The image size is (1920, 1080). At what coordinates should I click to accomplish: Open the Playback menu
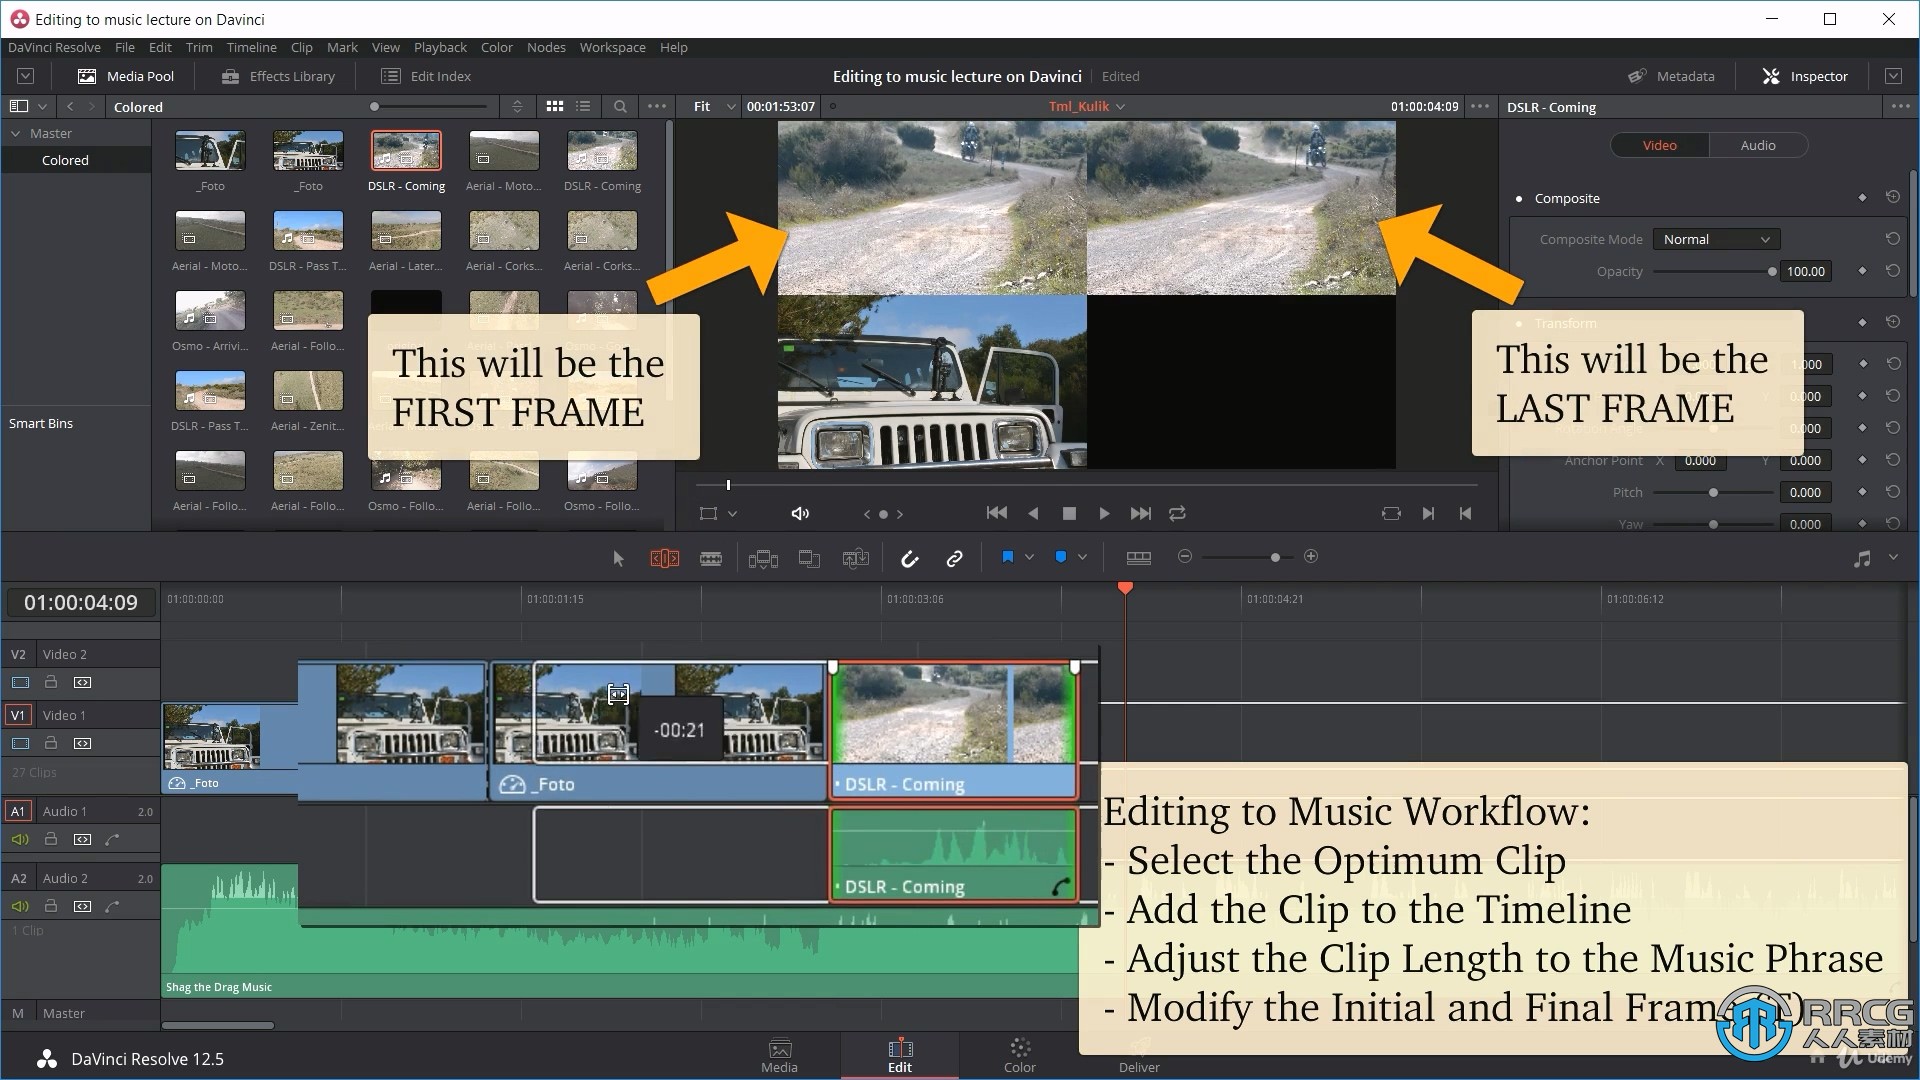440,47
